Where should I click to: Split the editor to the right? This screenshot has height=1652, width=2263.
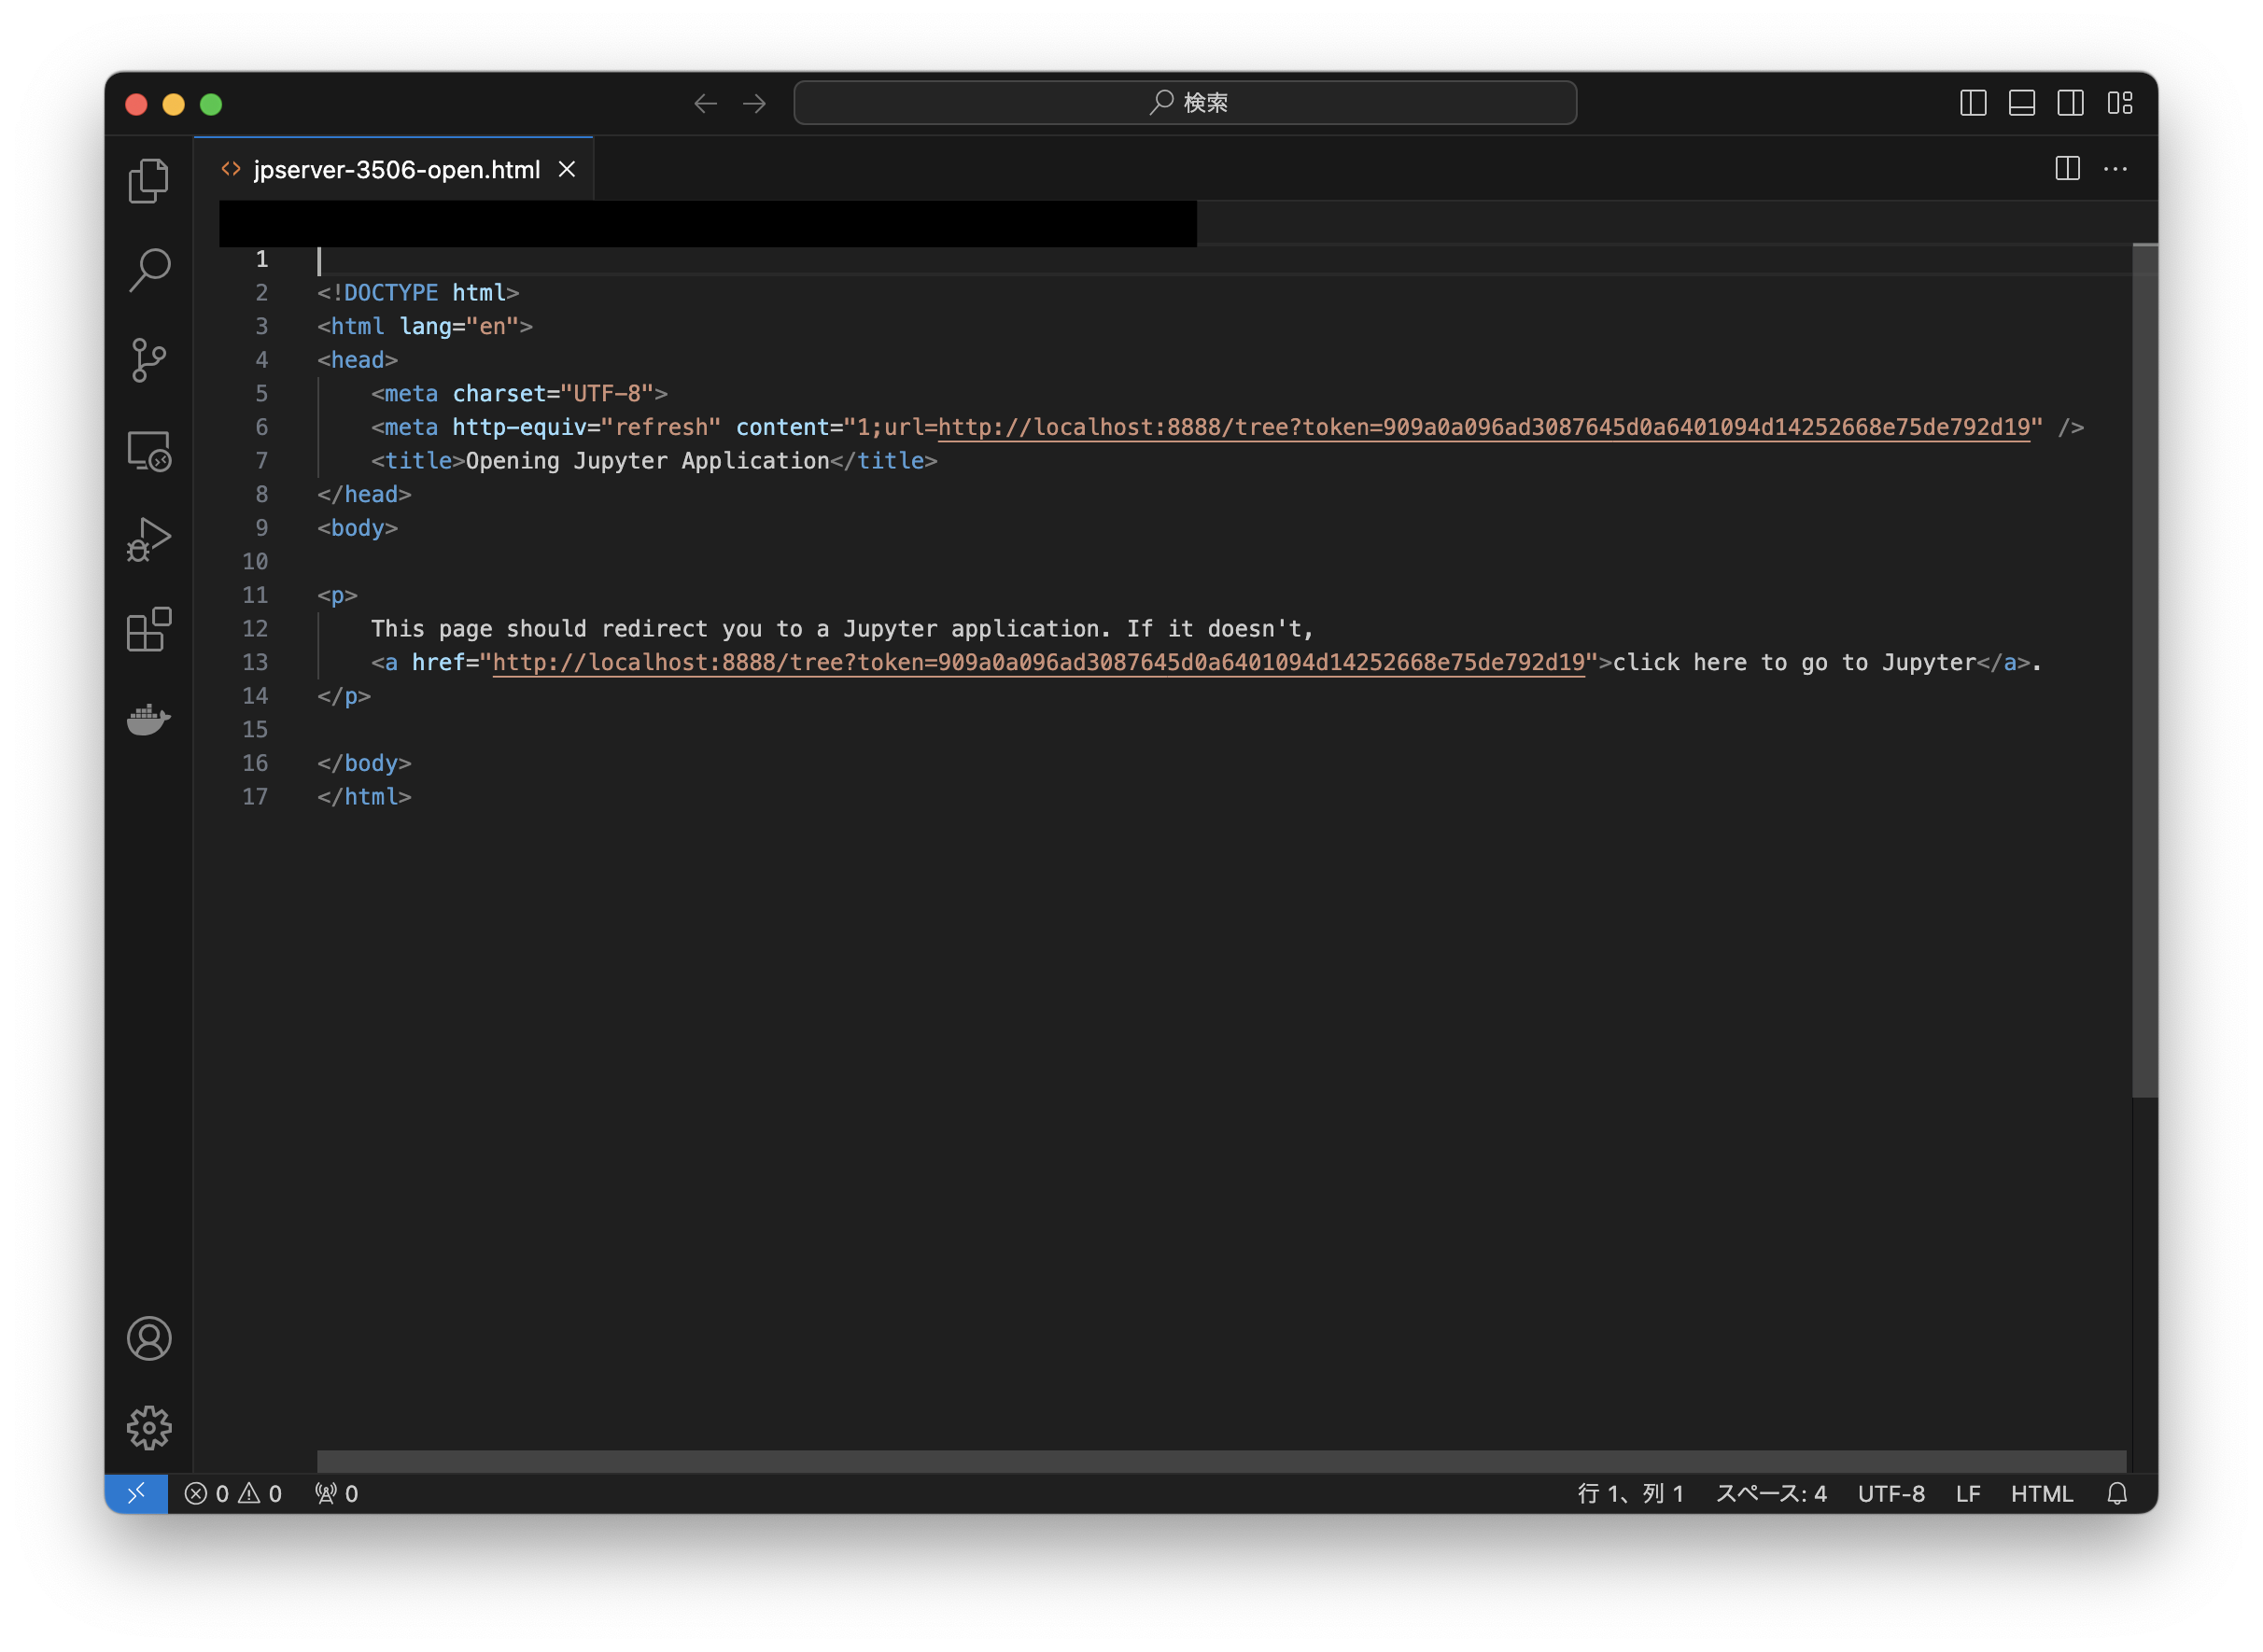tap(2069, 169)
